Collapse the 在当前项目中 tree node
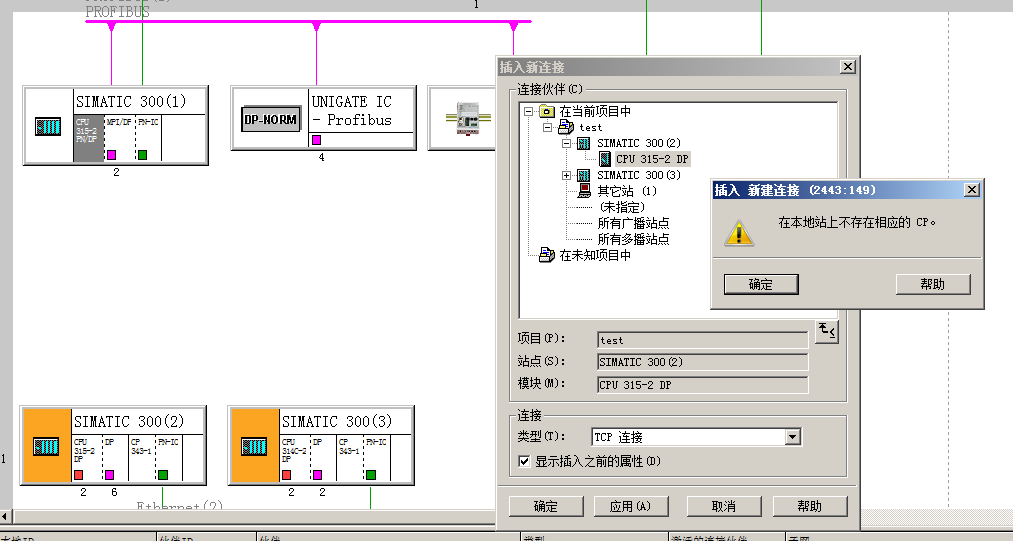 pyautogui.click(x=528, y=111)
